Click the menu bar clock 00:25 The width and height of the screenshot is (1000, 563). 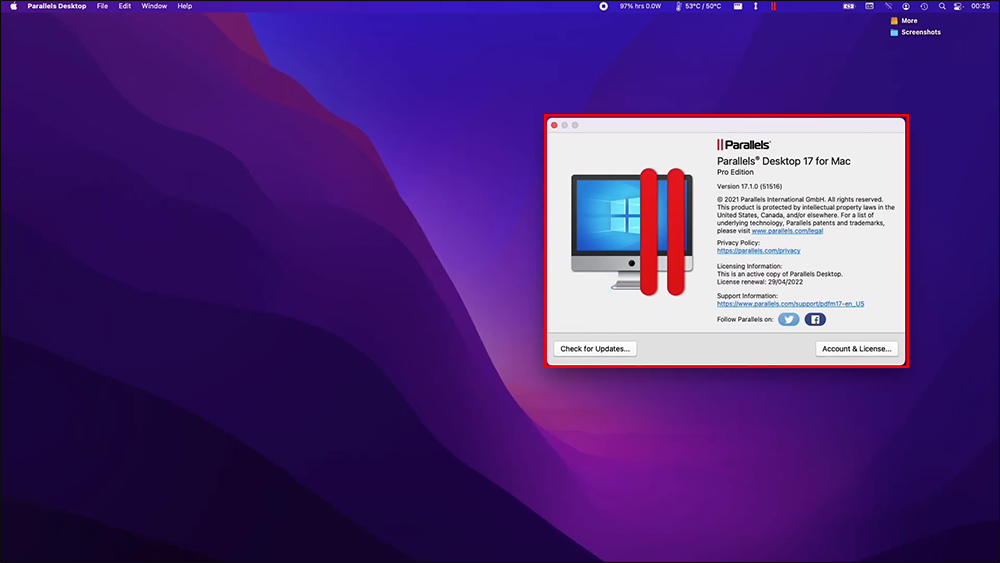[x=980, y=6]
